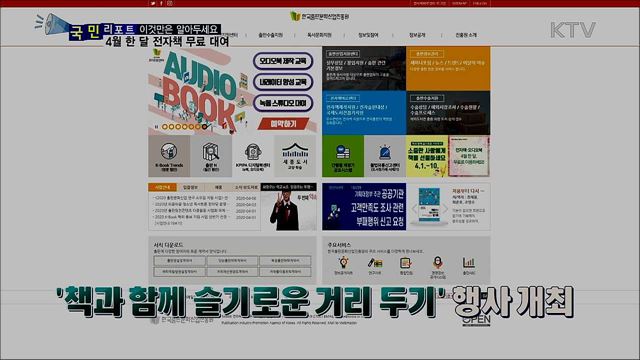
Task: Select the dark active banner slide dot
Action: point(204,127)
